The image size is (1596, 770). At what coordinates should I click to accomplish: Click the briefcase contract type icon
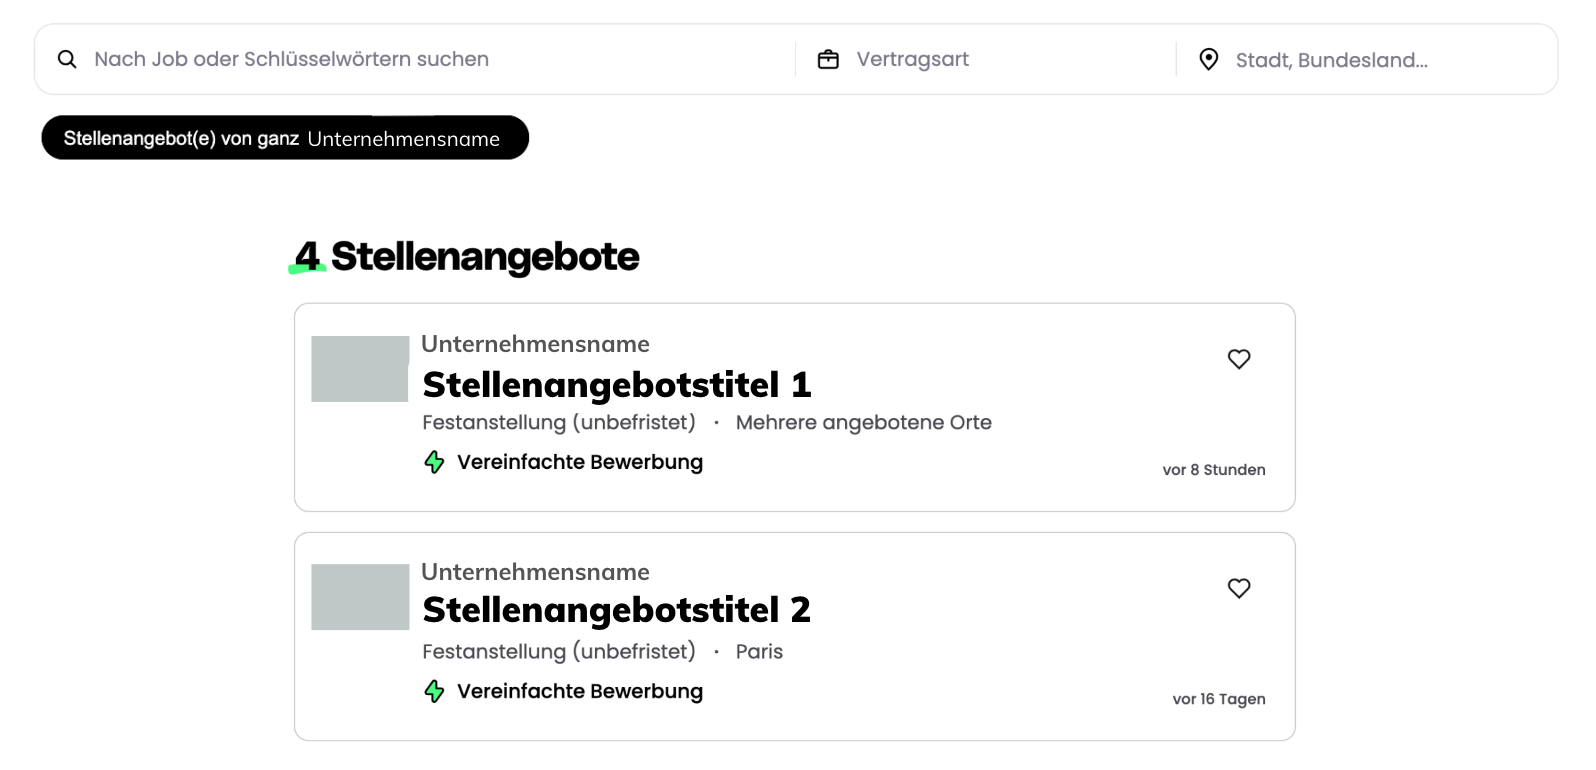[x=828, y=60]
